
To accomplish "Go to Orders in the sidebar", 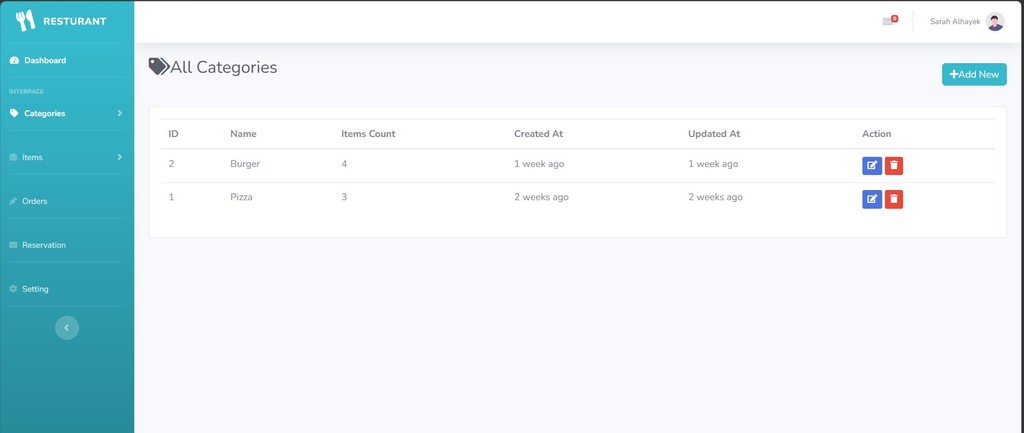I will pyautogui.click(x=34, y=201).
